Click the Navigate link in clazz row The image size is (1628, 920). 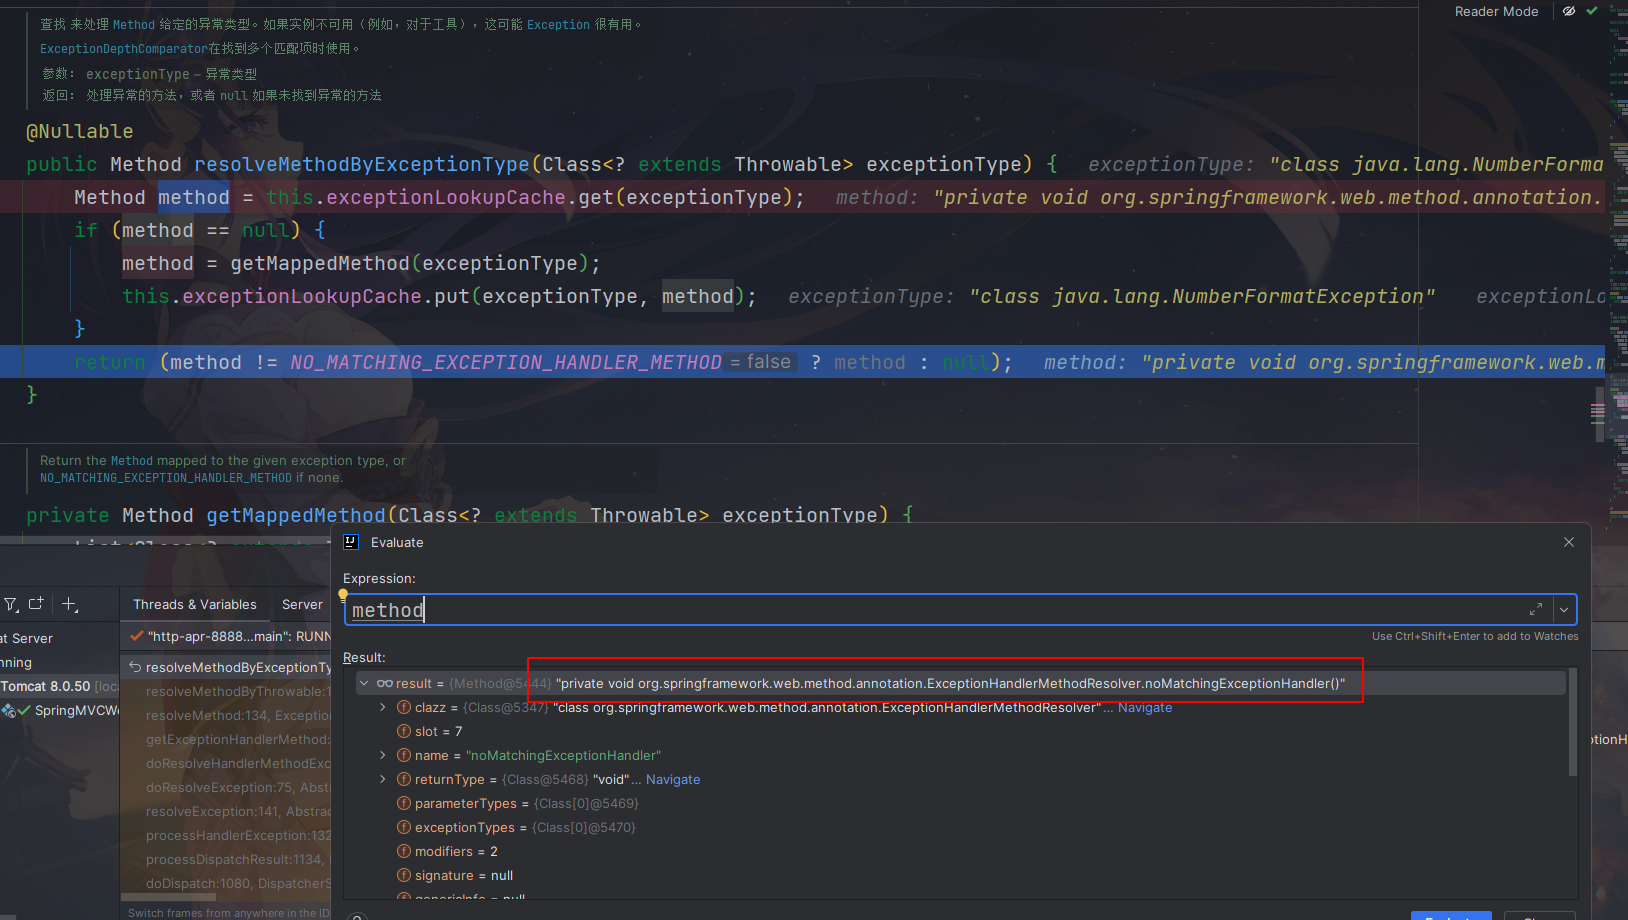(x=1145, y=707)
